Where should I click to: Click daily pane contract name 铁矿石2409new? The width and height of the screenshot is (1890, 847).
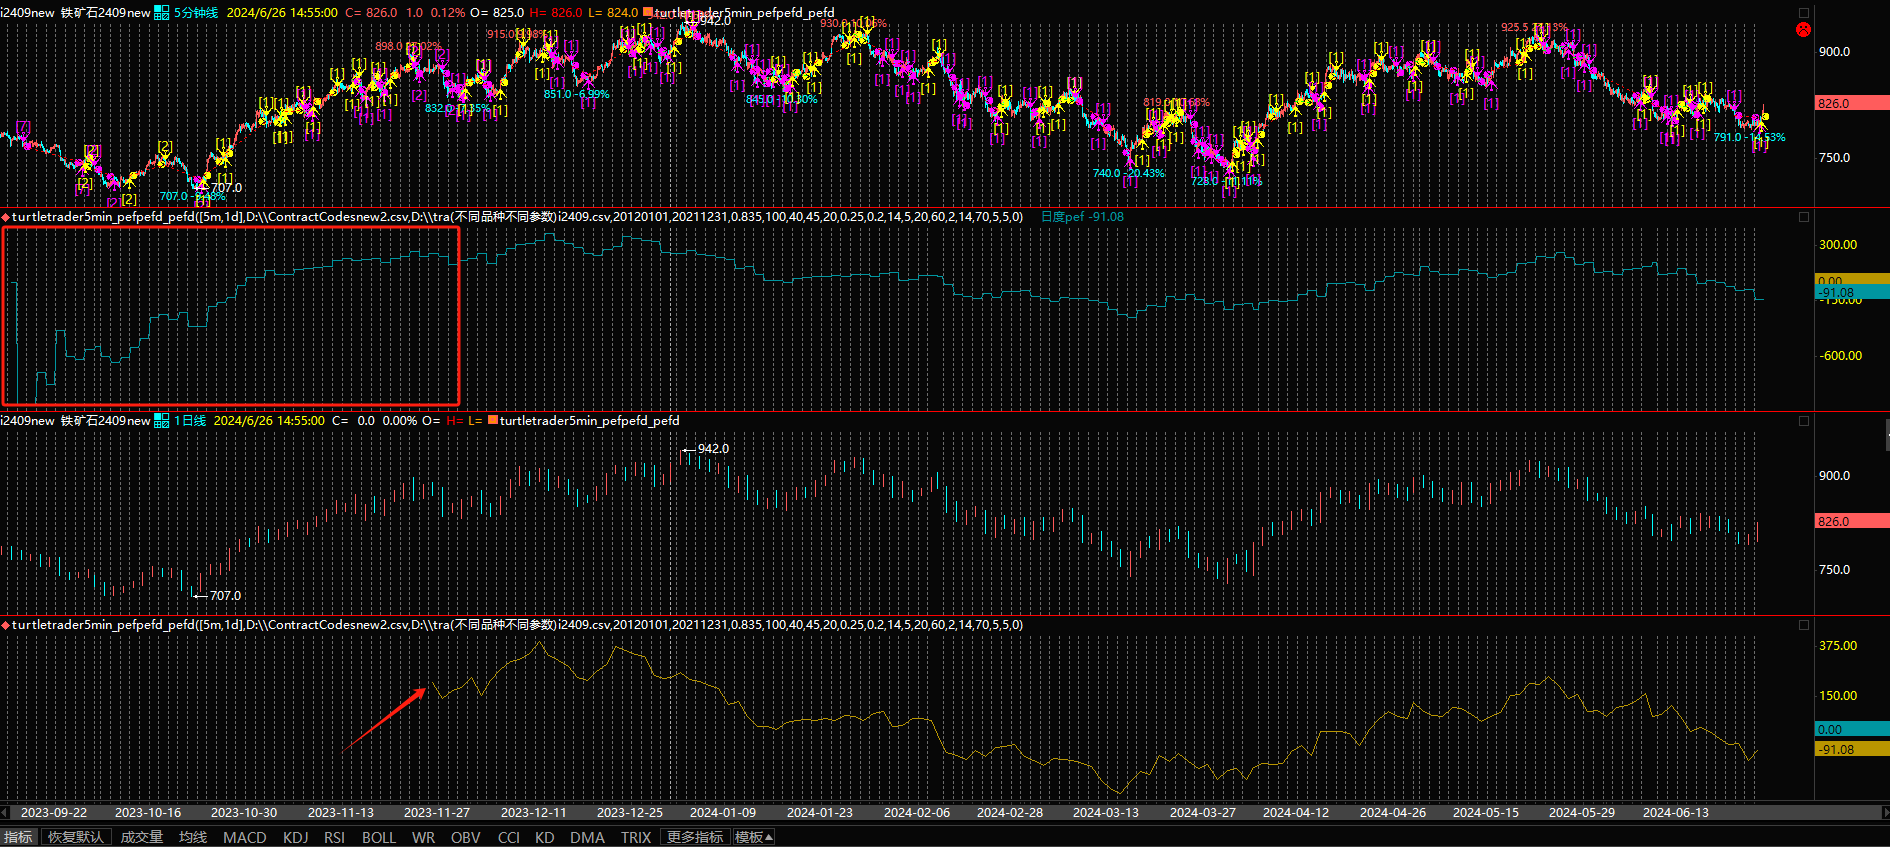coord(105,421)
